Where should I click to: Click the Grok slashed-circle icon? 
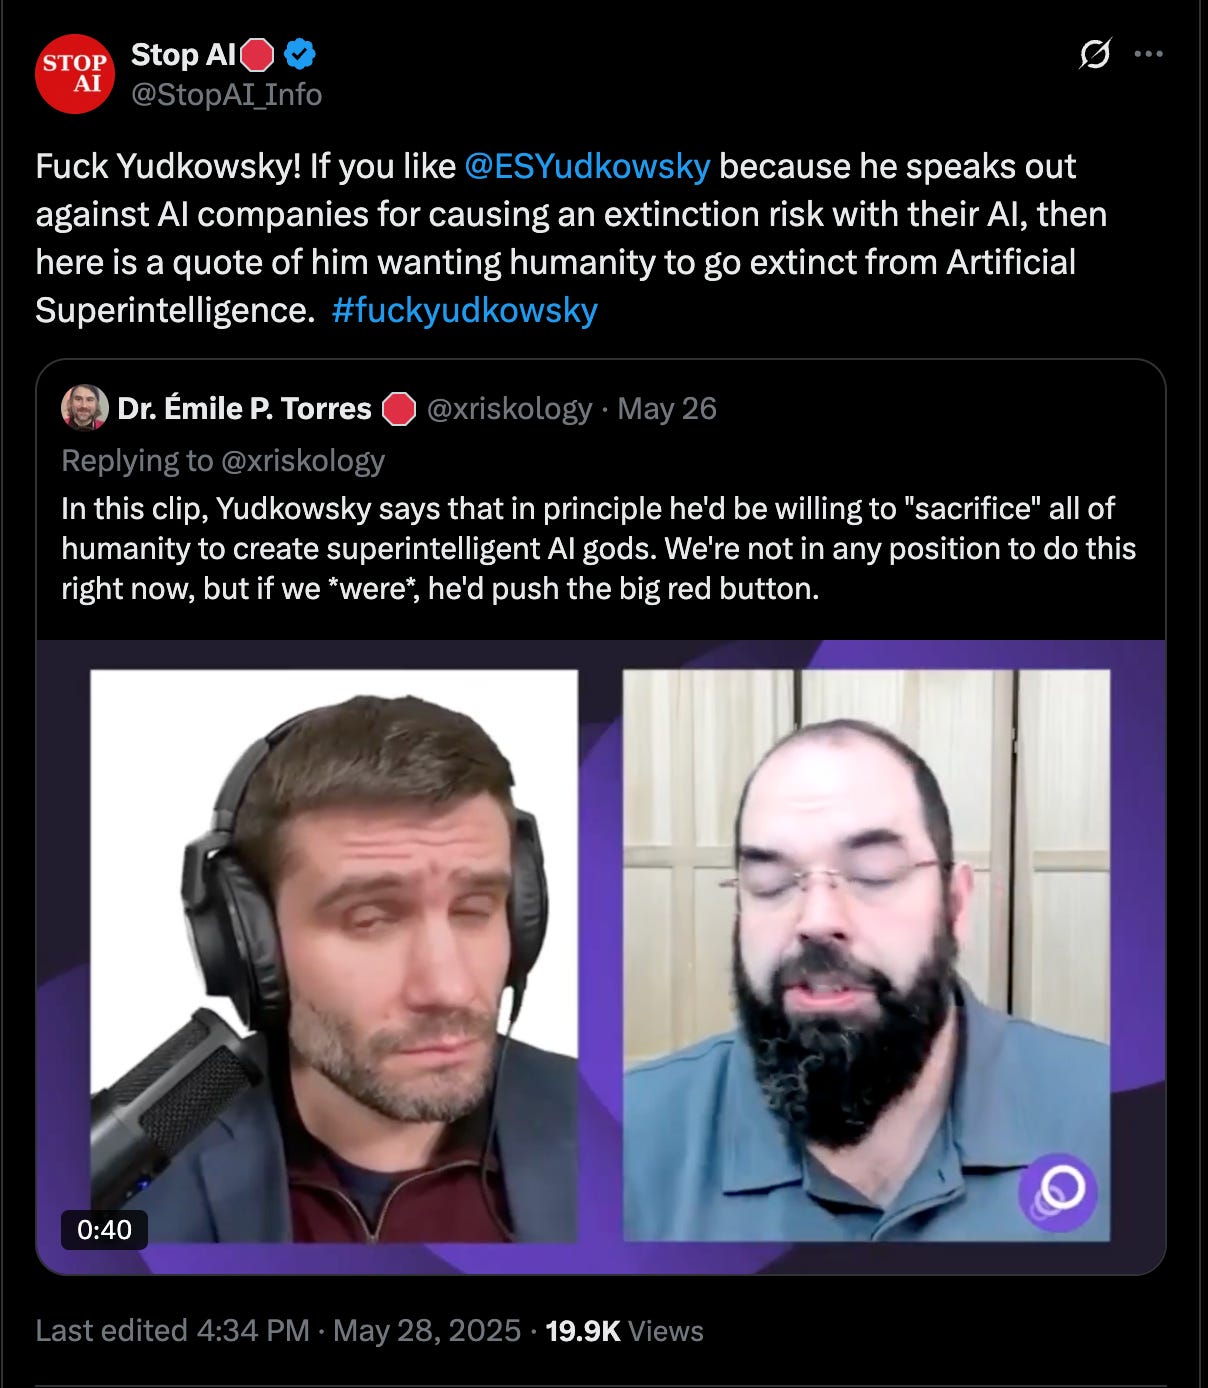coord(1095,54)
